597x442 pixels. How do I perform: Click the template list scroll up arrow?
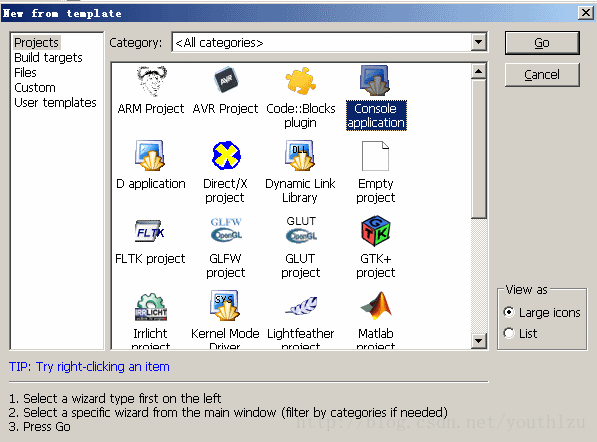coord(479,71)
